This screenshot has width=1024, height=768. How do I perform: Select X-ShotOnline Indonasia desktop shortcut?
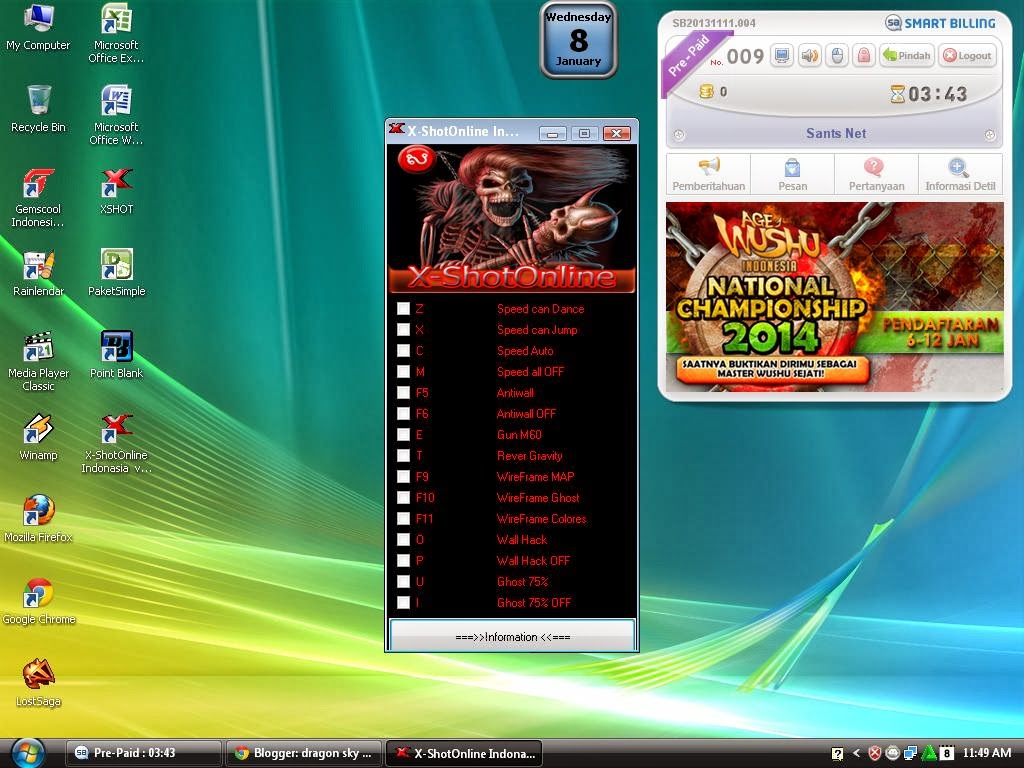[x=116, y=444]
